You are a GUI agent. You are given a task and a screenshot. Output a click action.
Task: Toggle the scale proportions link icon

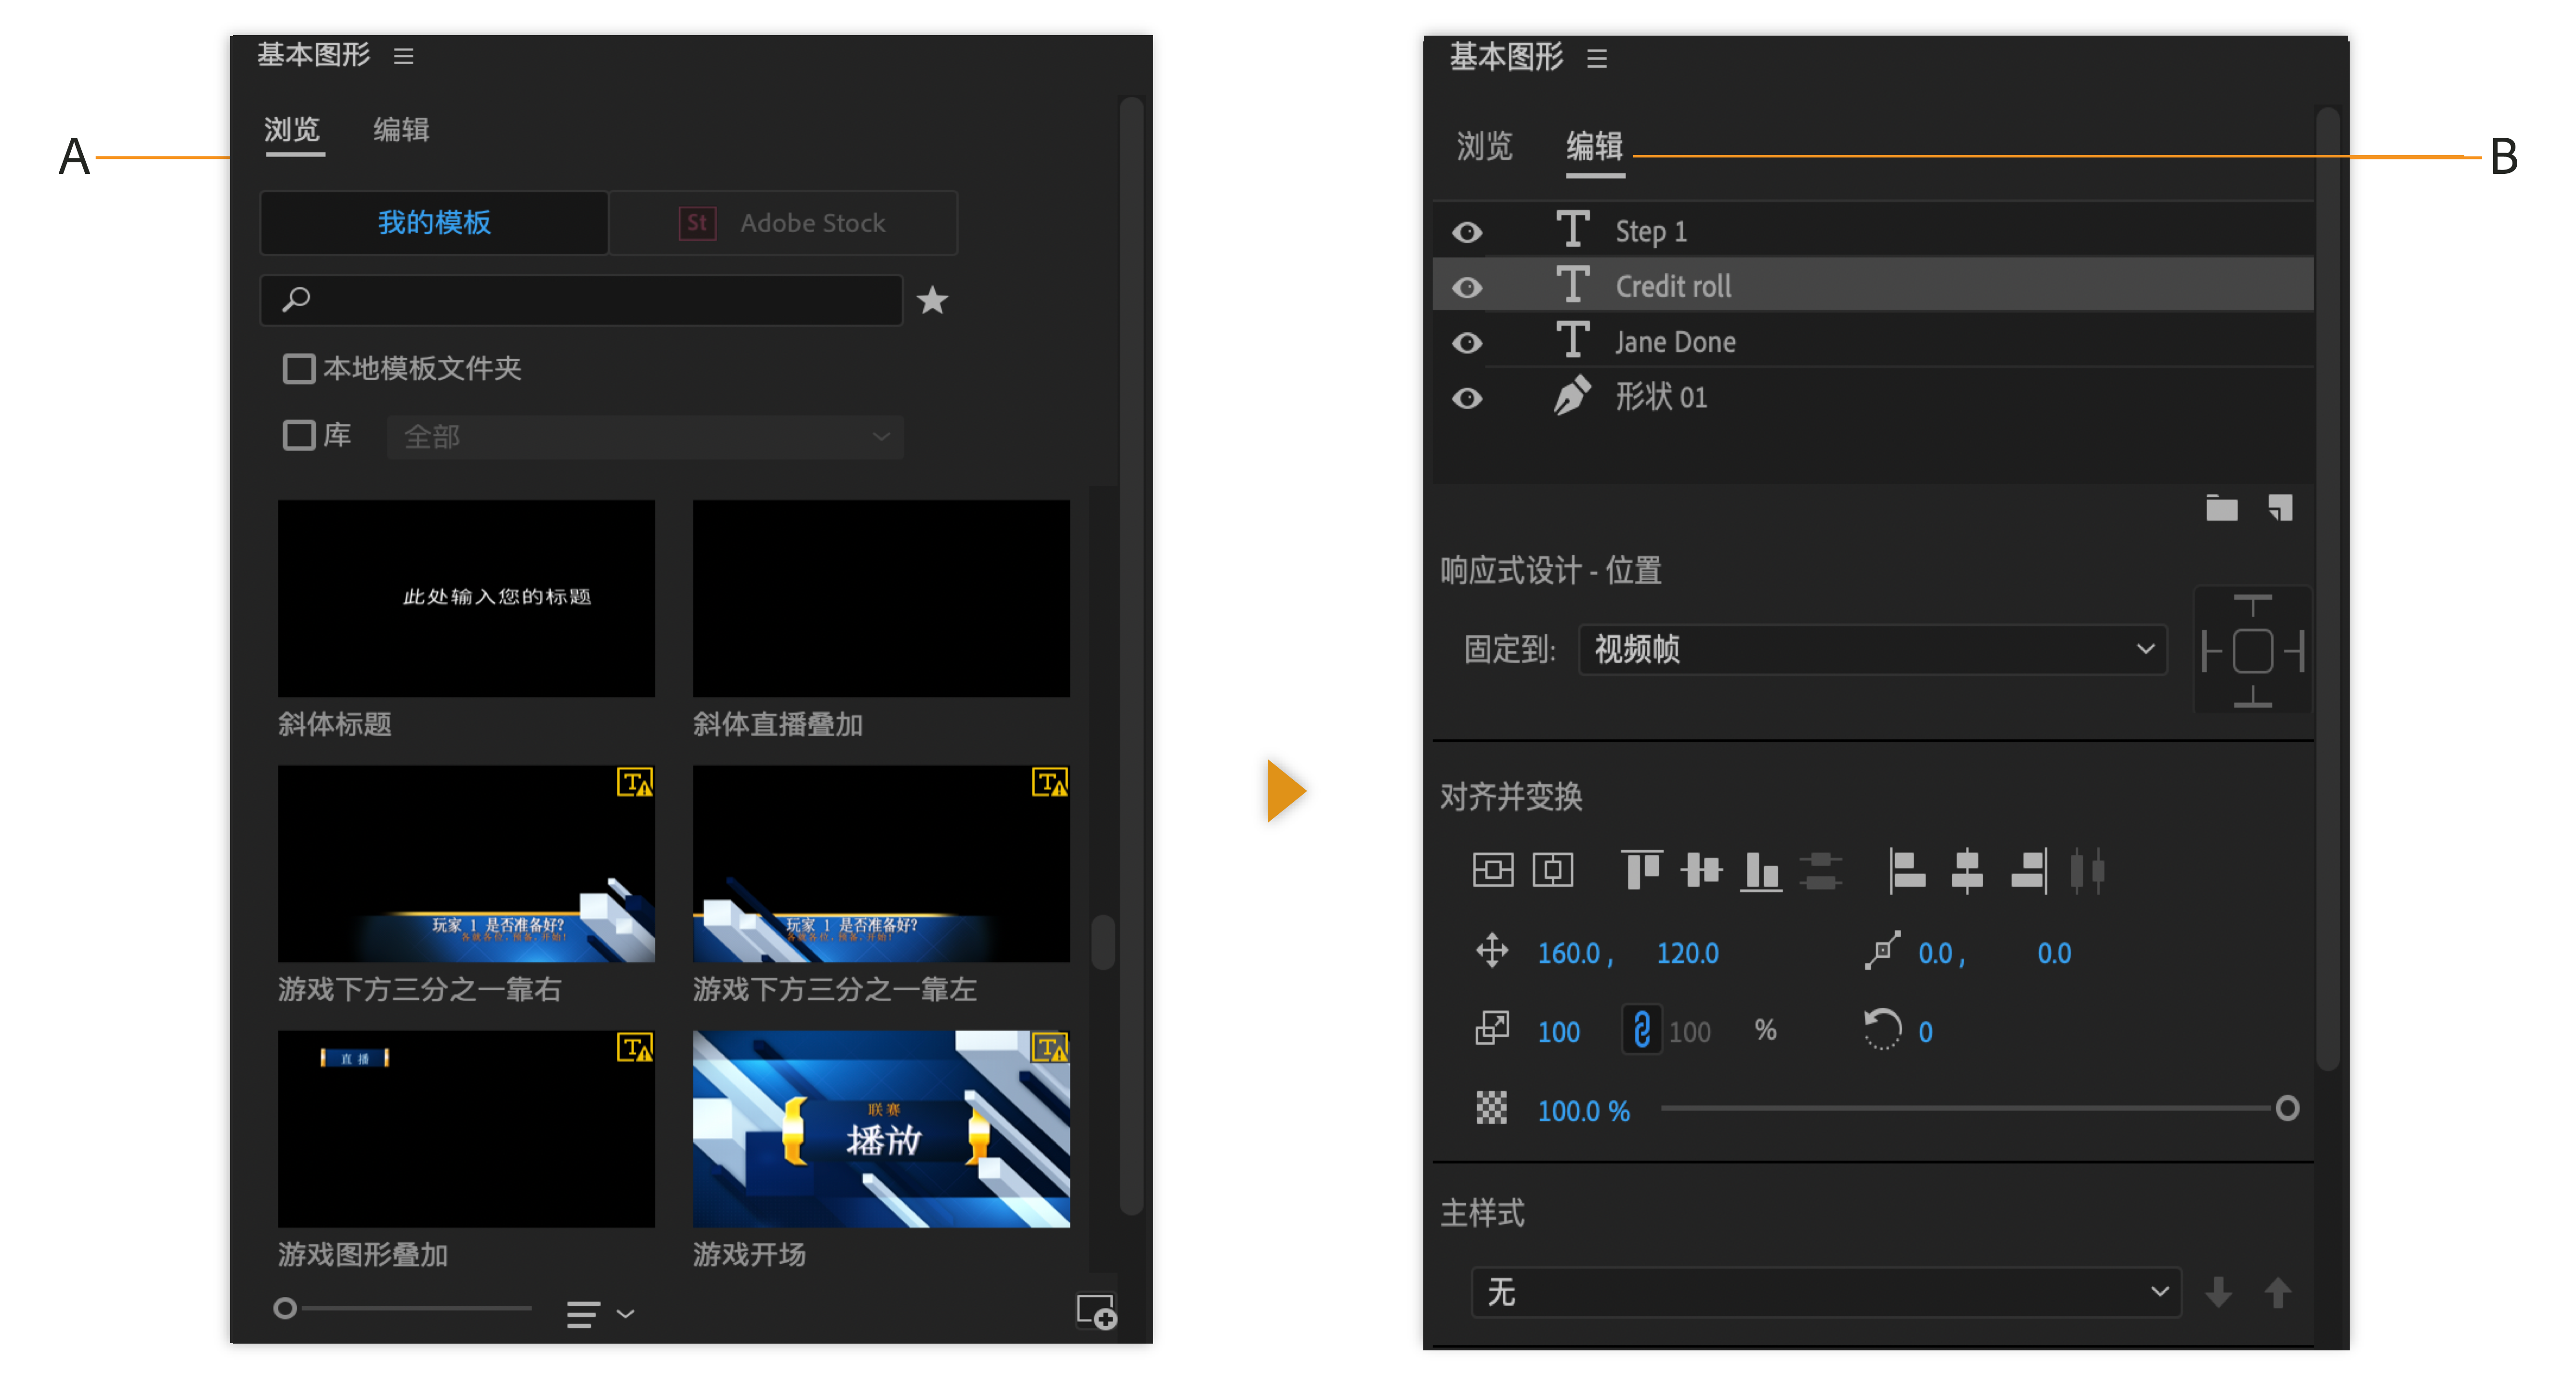[1641, 1030]
